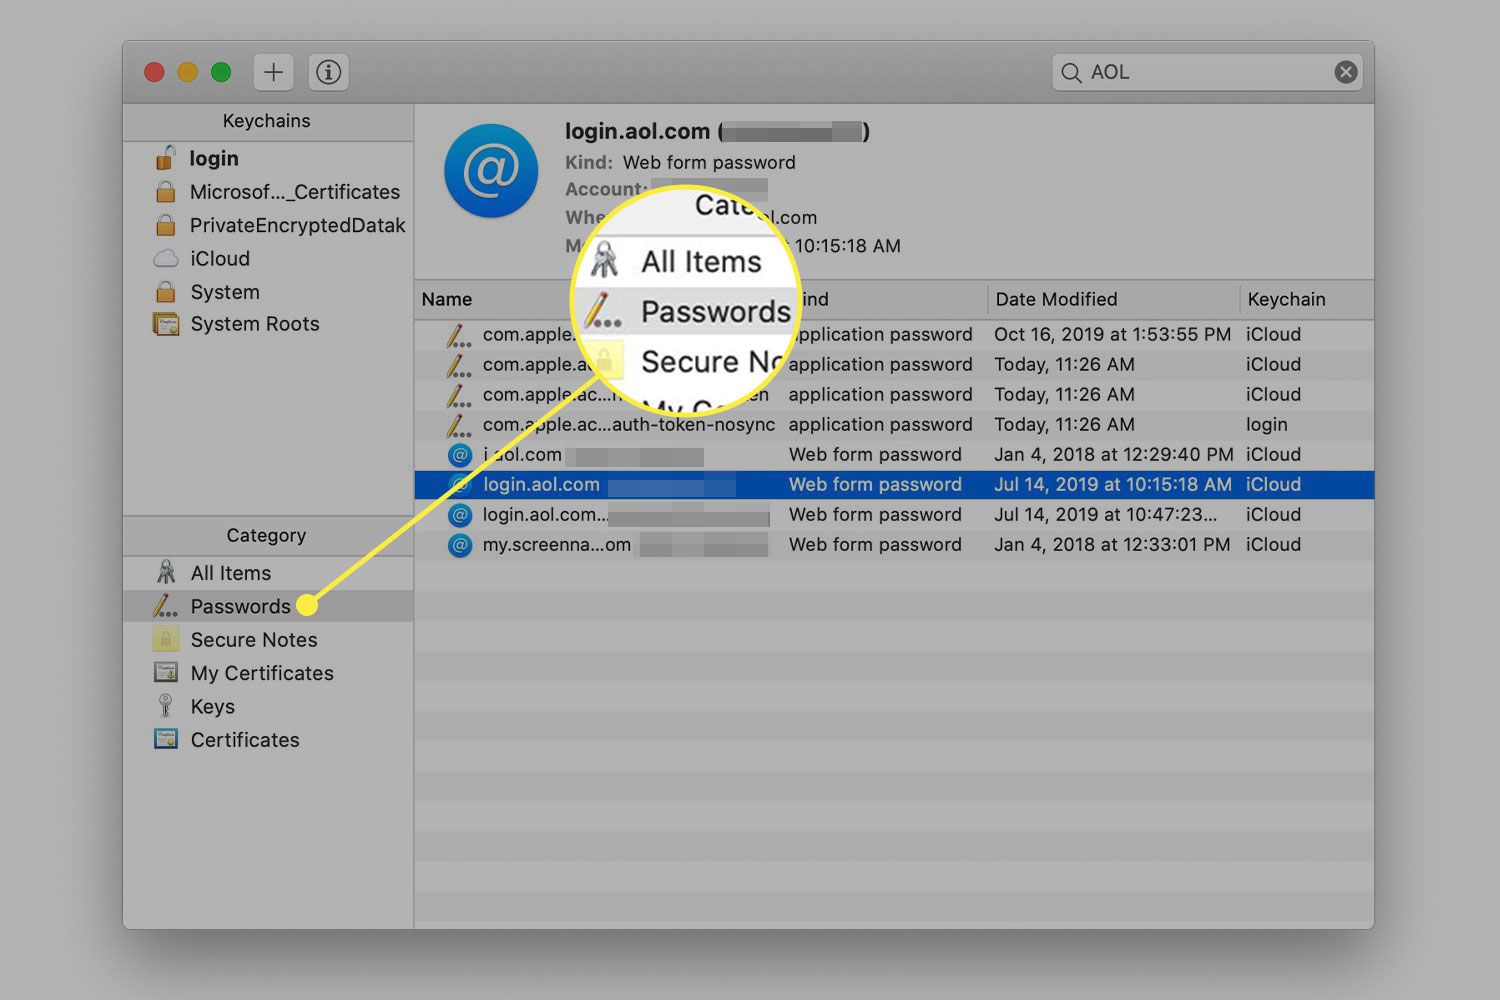Click padlock icon next to Microsof..._Certificates

click(x=166, y=192)
